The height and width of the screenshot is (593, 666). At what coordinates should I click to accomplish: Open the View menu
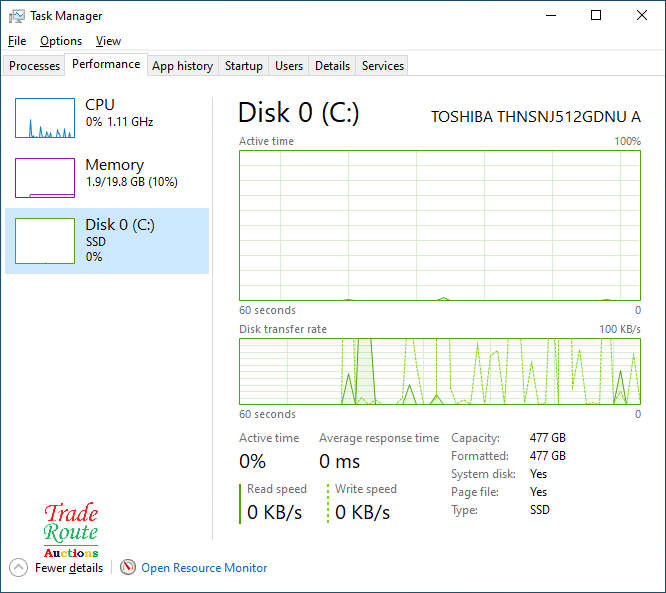[x=108, y=41]
